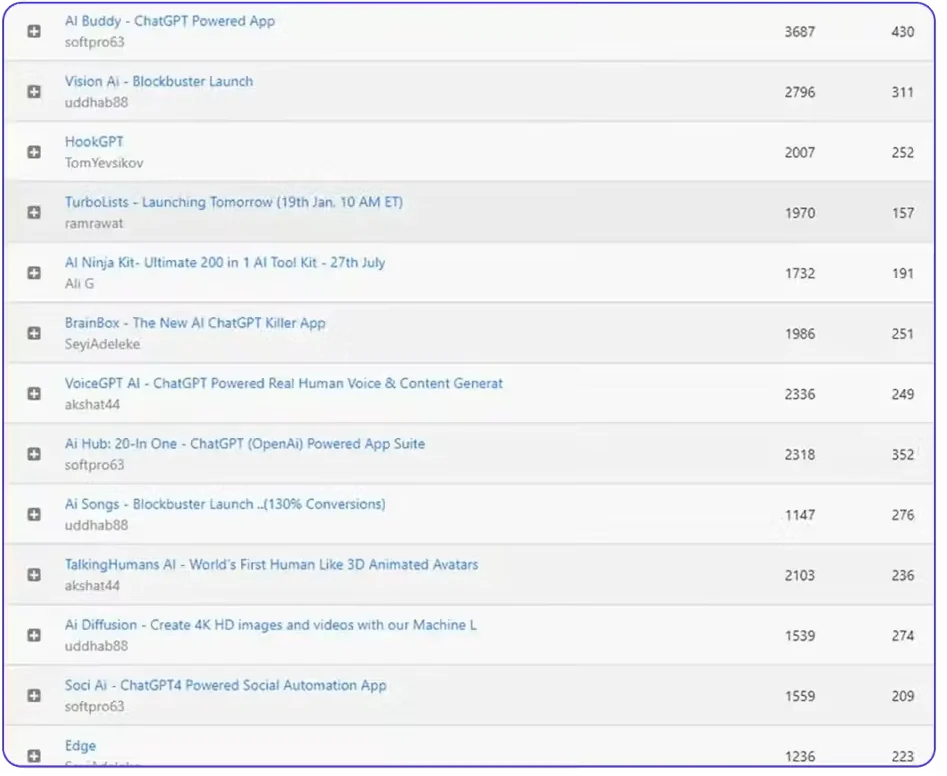947x776 pixels.
Task: Open AI Ninja Kit Ultimate 200 in 1 link
Action: point(225,263)
